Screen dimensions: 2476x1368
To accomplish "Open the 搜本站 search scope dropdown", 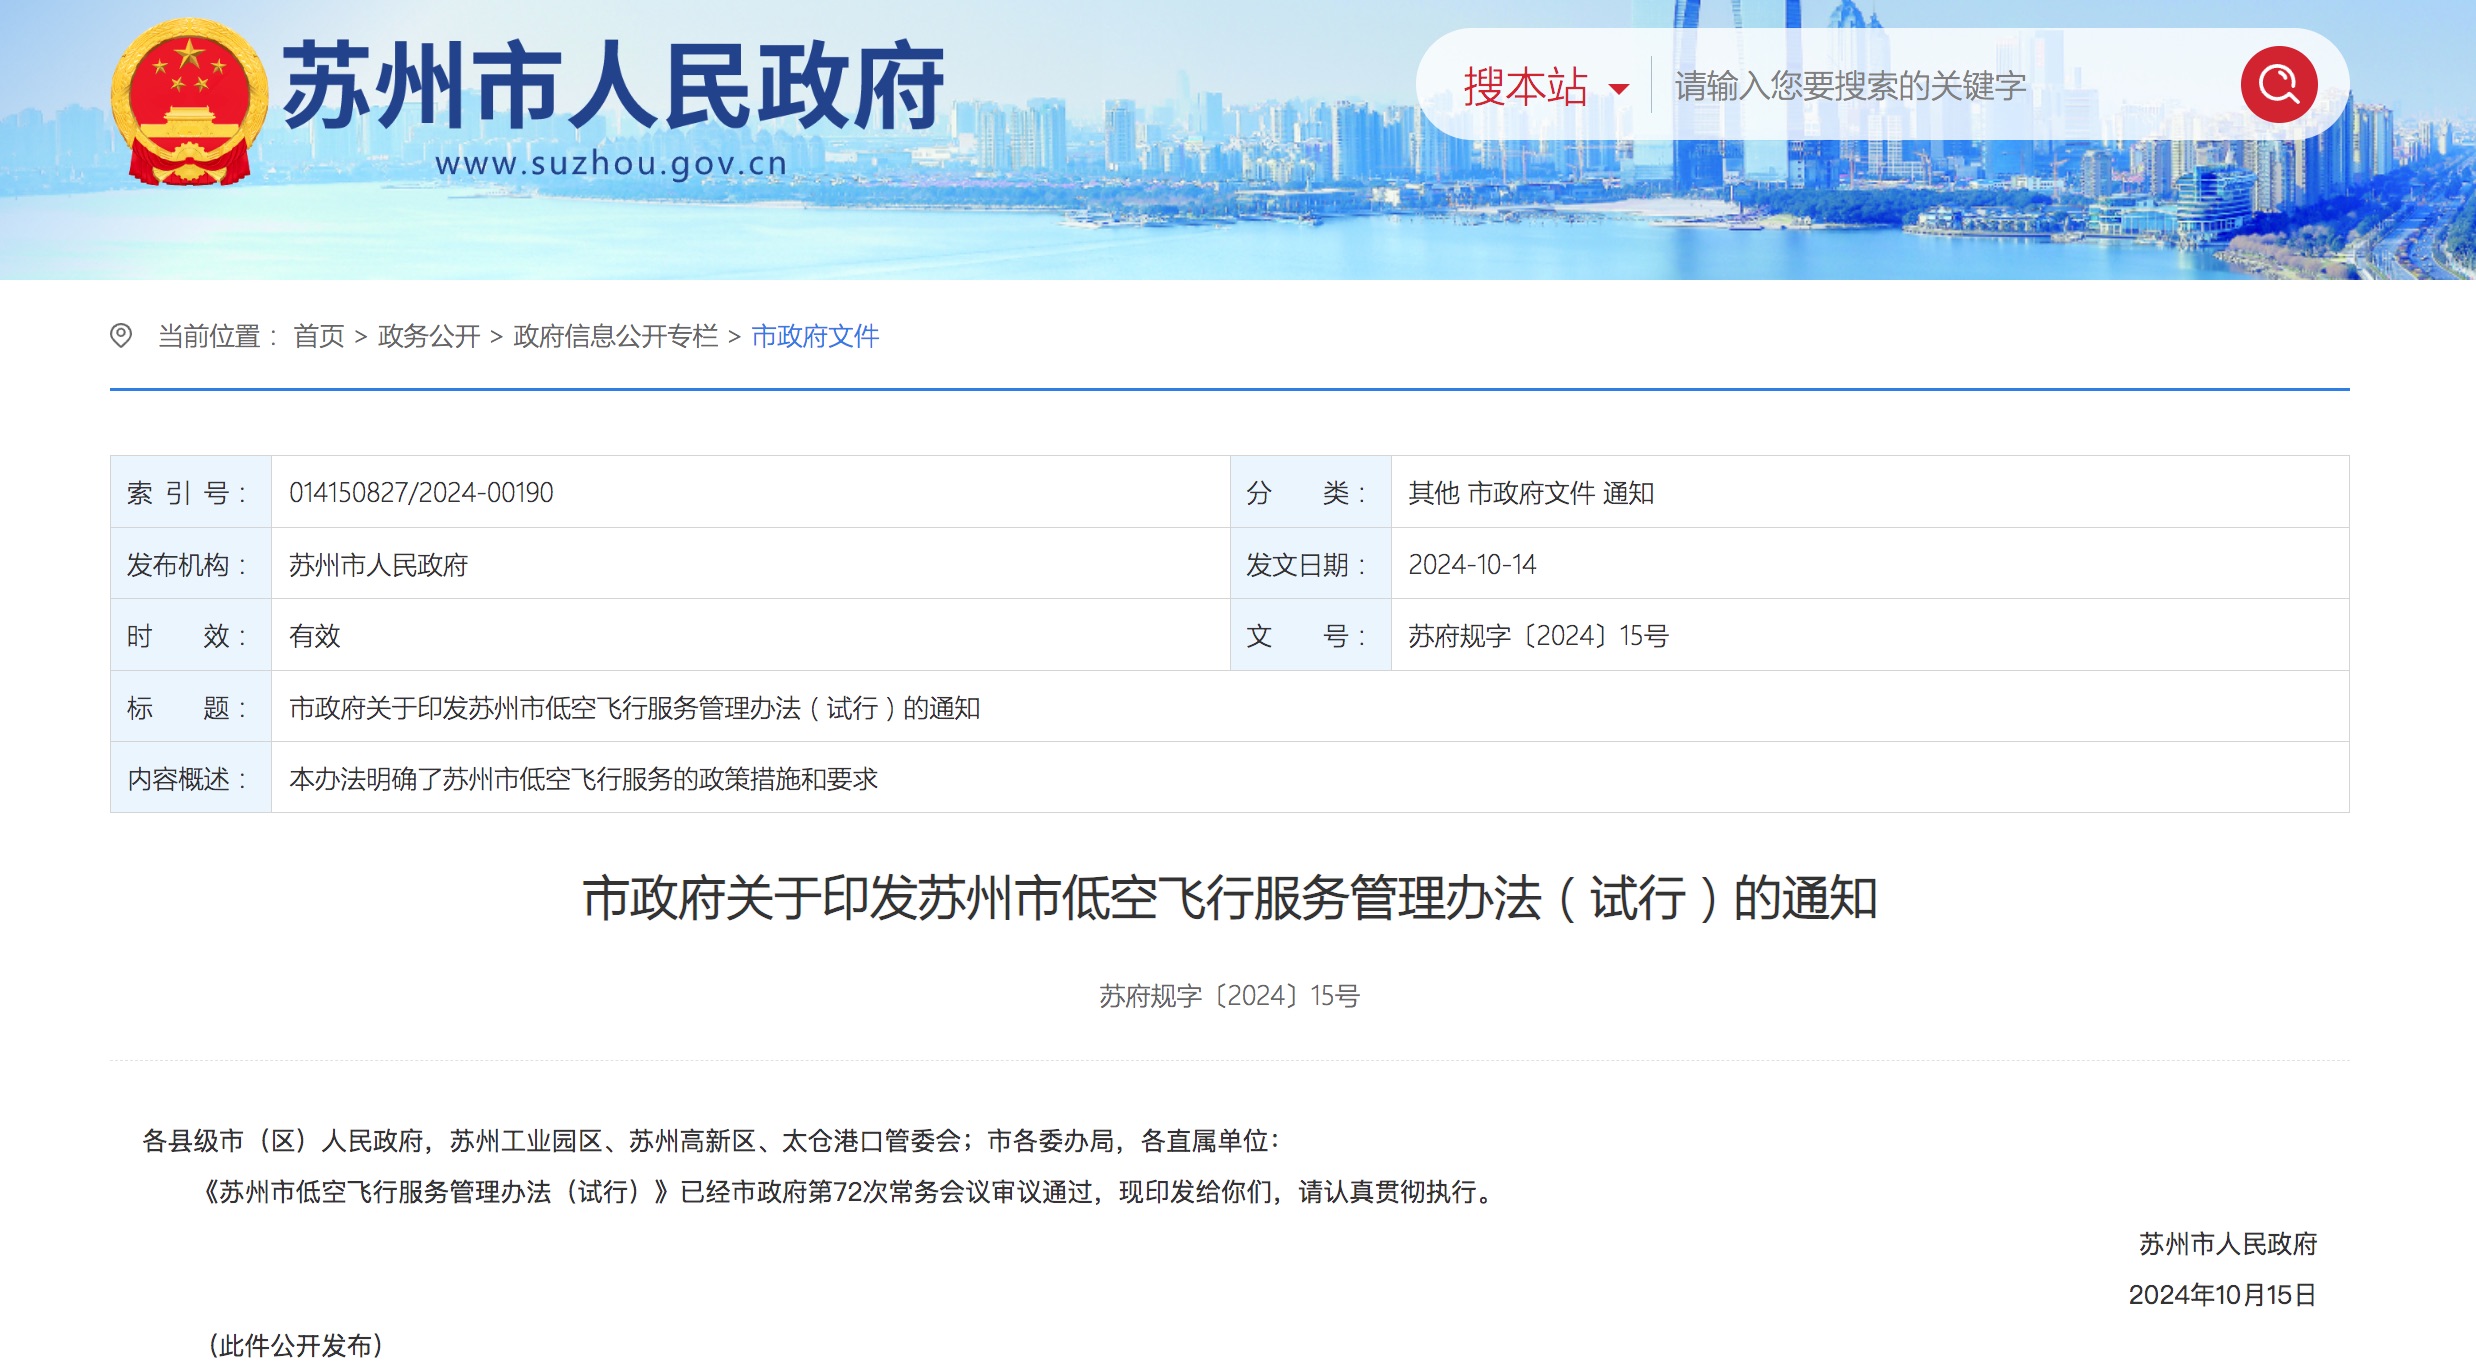I will click(x=1525, y=87).
